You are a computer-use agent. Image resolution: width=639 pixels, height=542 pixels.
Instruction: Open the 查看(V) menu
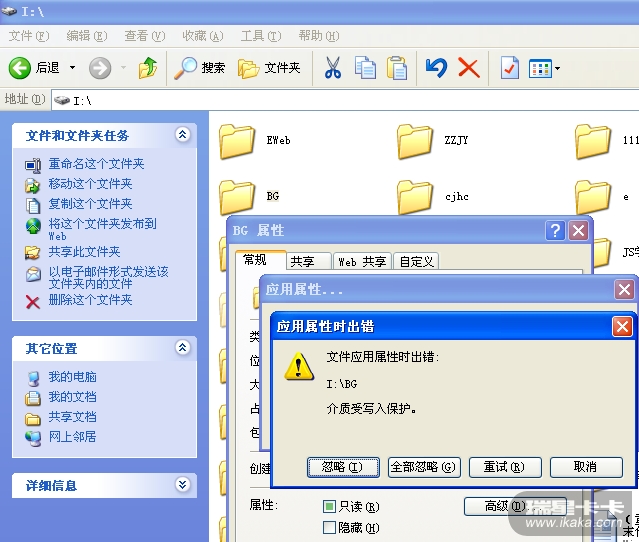coord(145,36)
